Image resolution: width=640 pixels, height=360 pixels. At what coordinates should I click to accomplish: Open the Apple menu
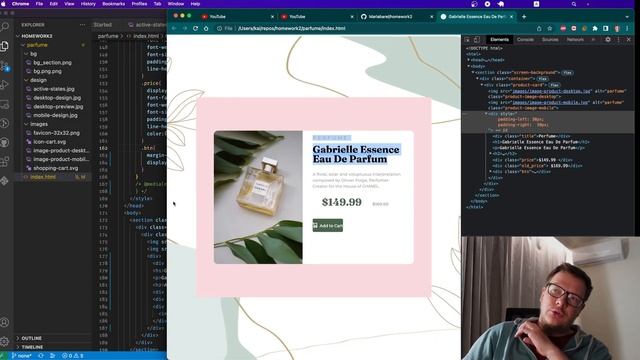(x=2, y=4)
